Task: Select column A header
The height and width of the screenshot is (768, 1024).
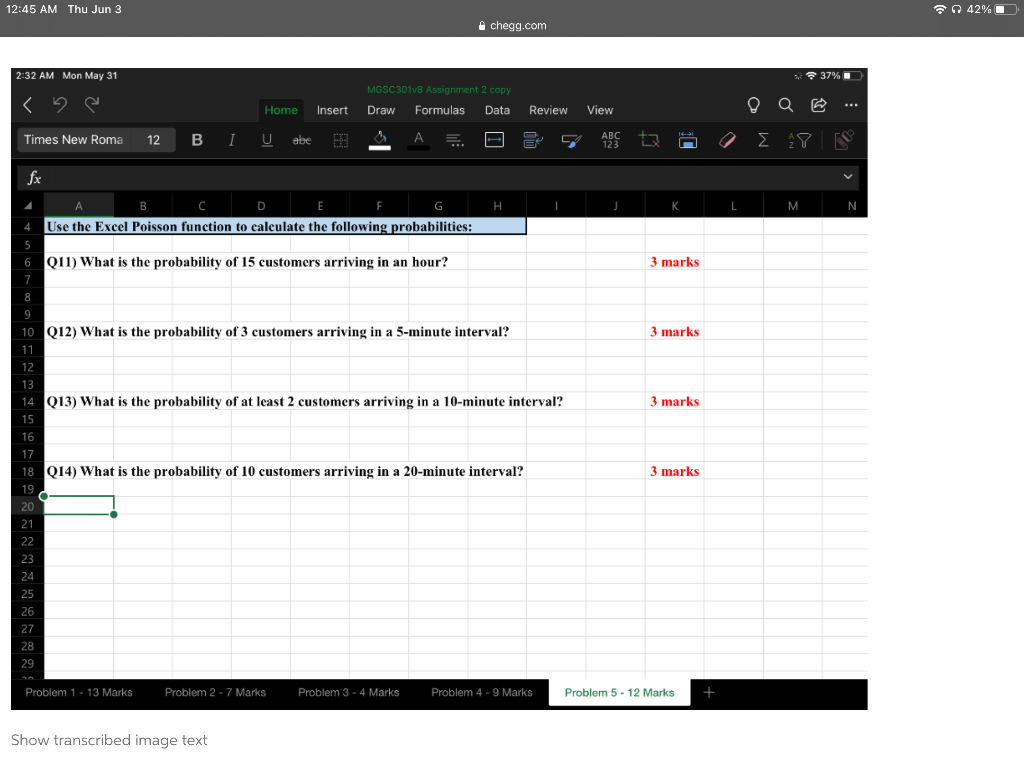Action: (78, 206)
